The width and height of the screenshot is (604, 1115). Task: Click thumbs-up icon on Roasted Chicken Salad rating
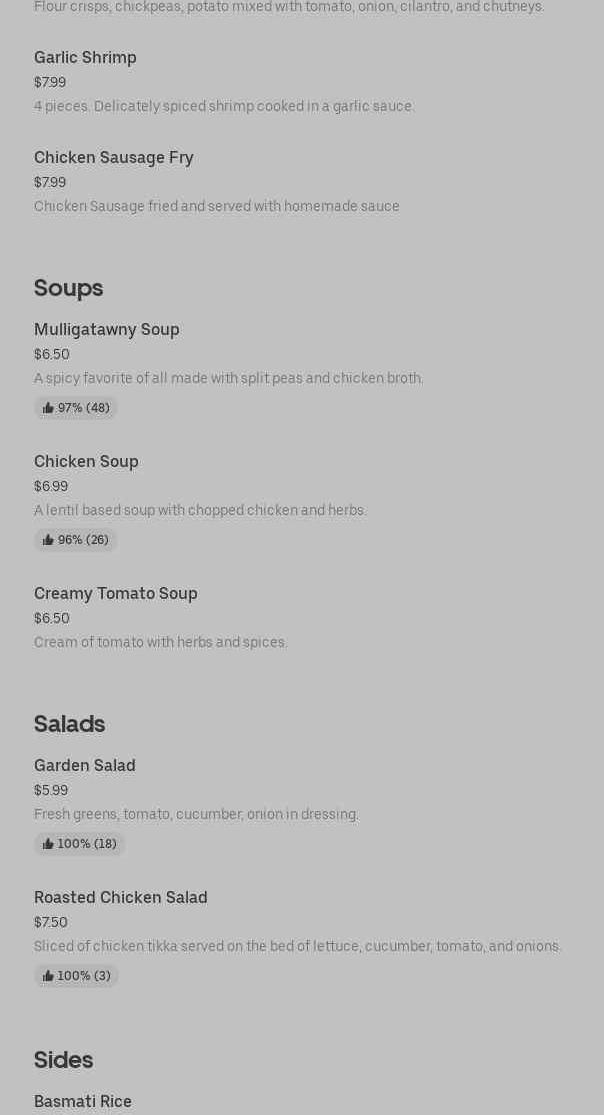(x=48, y=976)
